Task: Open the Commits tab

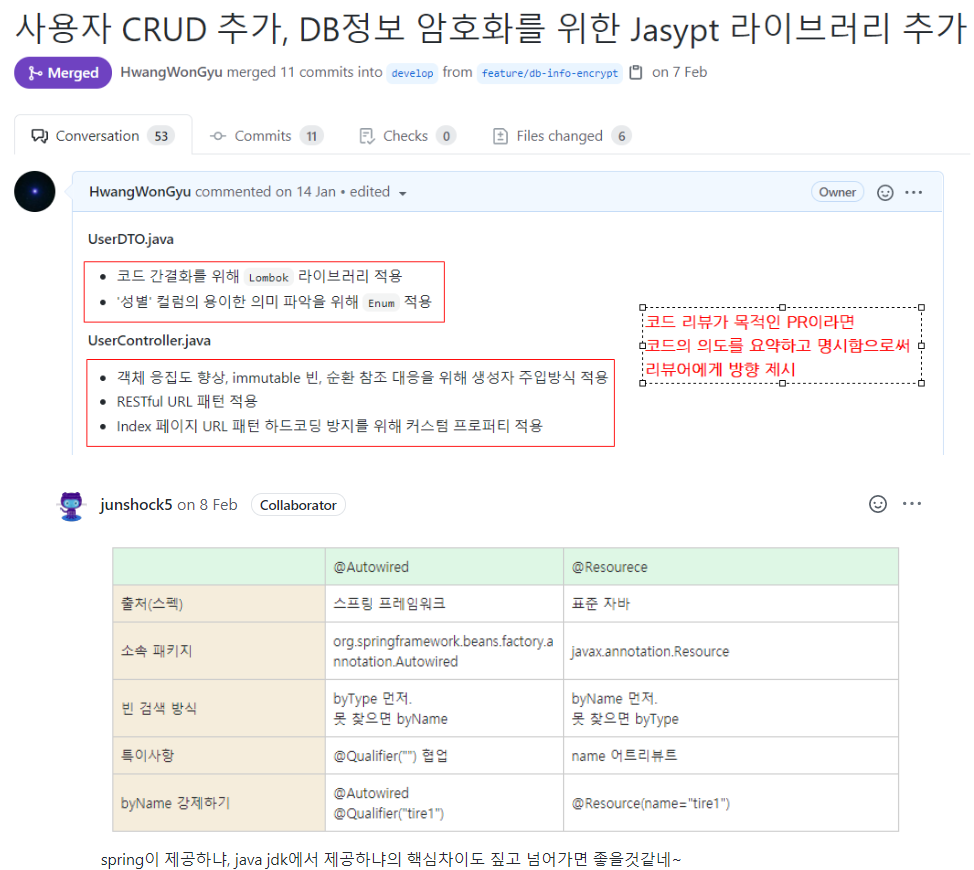Action: point(265,136)
